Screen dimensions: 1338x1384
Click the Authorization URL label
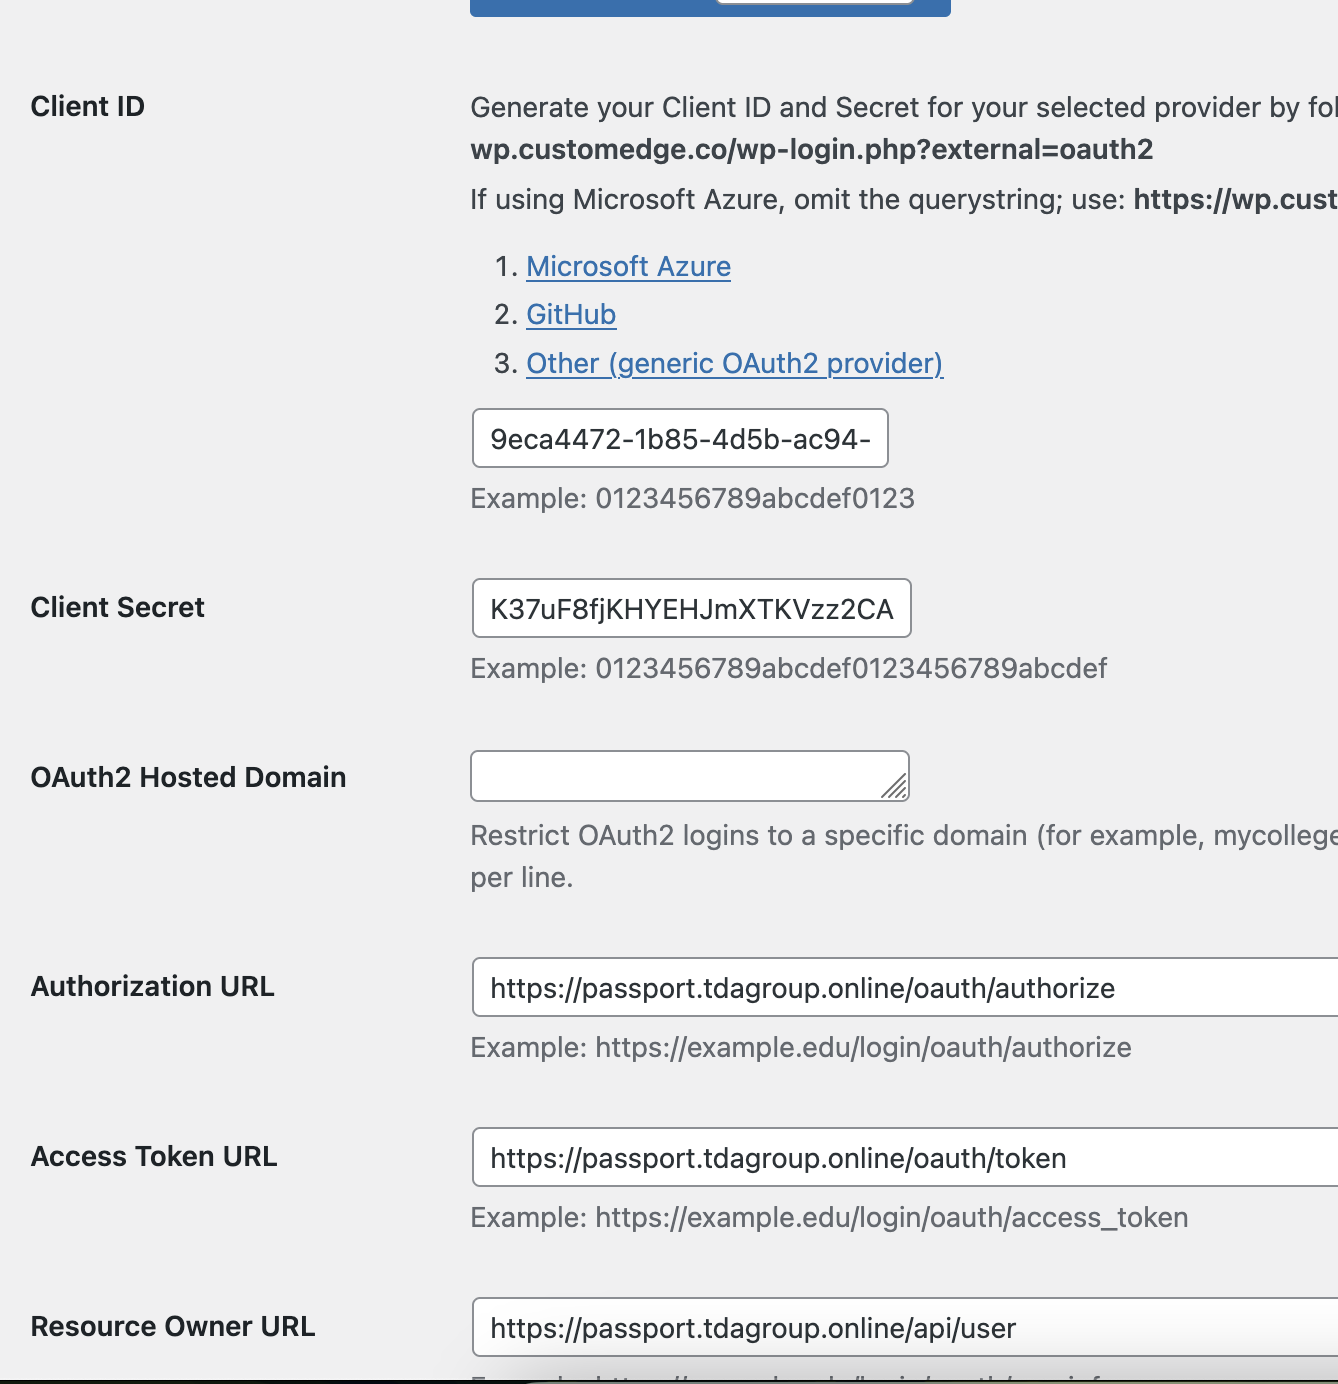(x=153, y=987)
